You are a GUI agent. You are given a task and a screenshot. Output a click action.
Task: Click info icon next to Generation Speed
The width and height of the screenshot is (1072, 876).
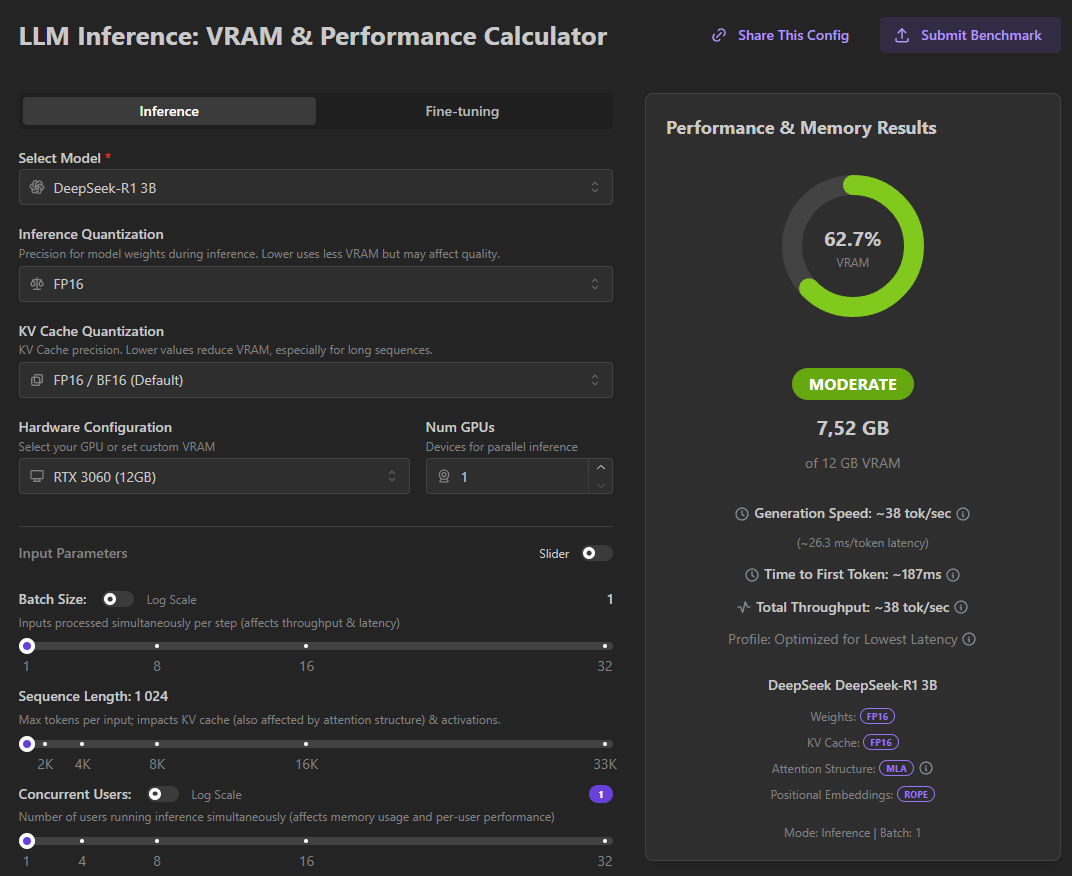click(963, 514)
